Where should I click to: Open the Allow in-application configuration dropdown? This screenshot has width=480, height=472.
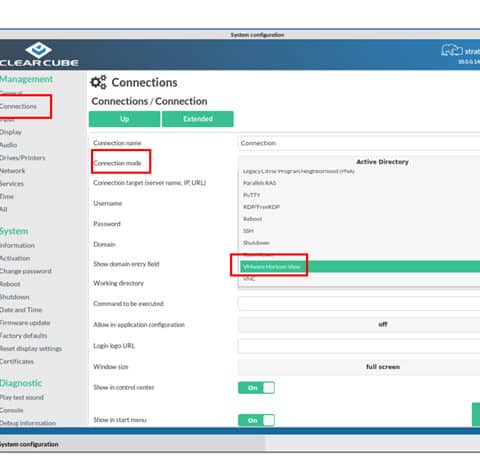click(x=359, y=324)
